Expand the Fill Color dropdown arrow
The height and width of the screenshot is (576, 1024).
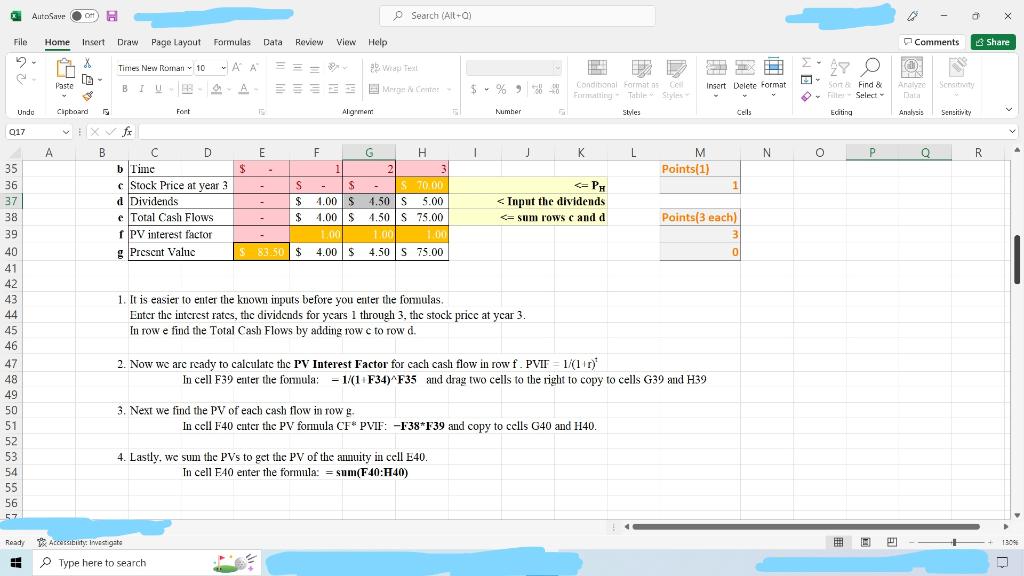[229, 91]
